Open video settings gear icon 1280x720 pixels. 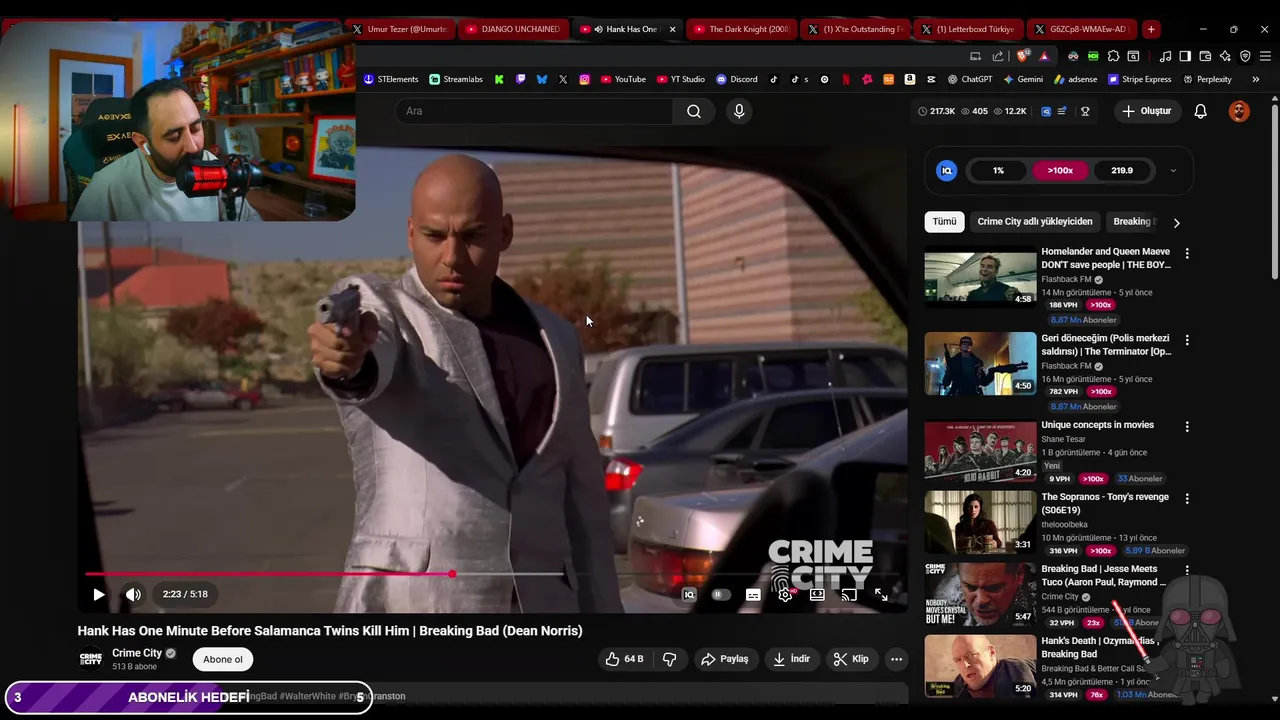[785, 594]
